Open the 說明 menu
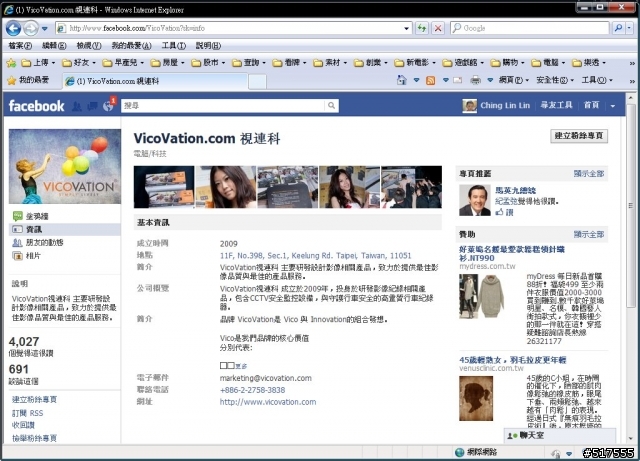Viewport: 640px width, 461px height. tap(208, 45)
